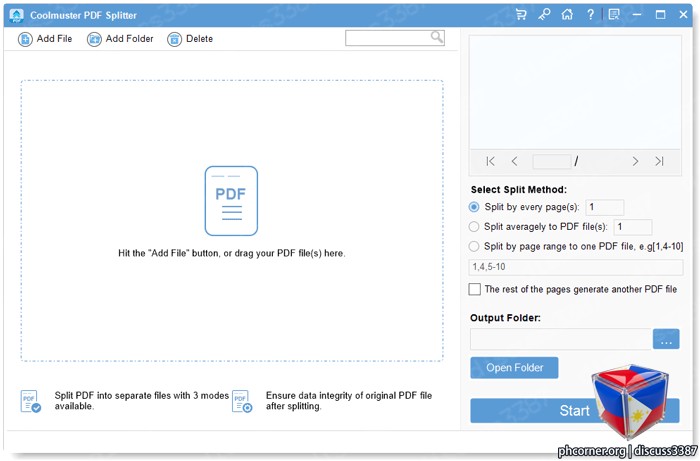
Task: Go to first preview page
Action: [x=490, y=161]
